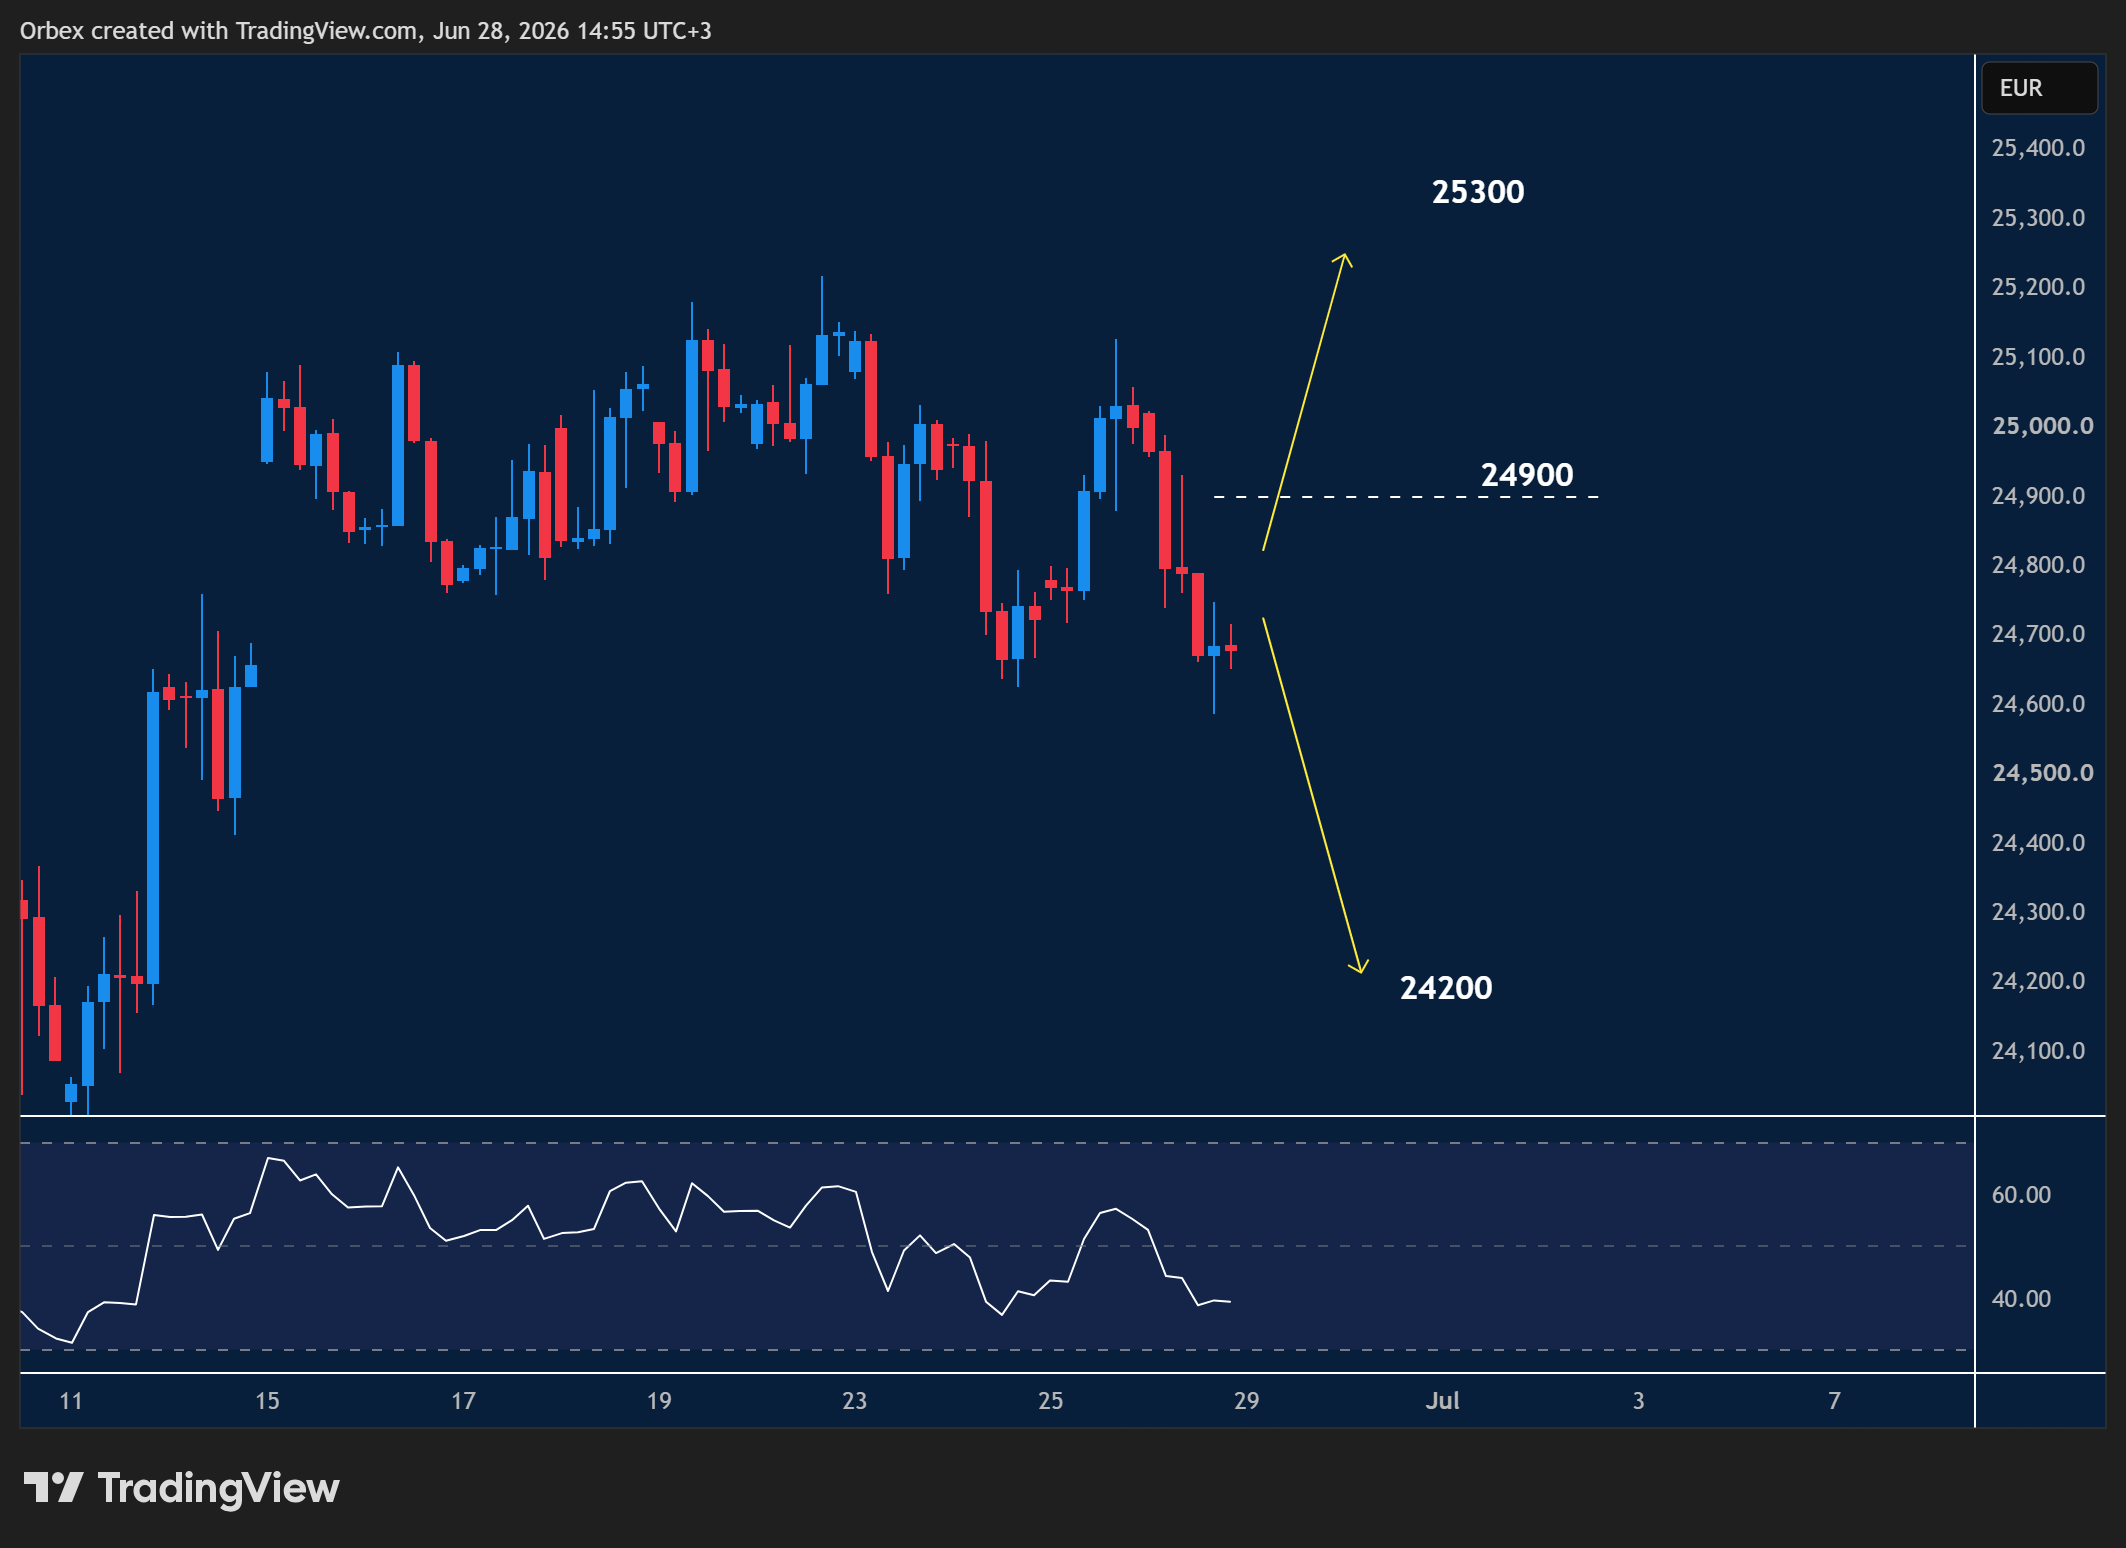The height and width of the screenshot is (1548, 2126).
Task: Click the 24,400.0 price axis label
Action: coord(2038,843)
